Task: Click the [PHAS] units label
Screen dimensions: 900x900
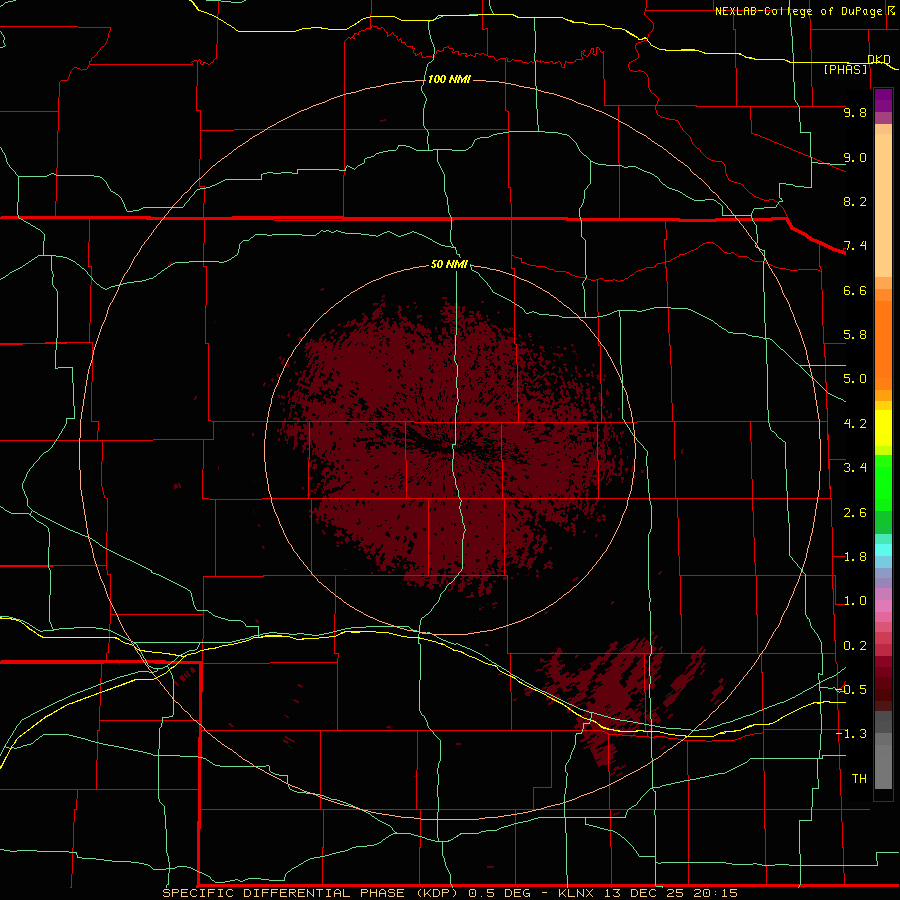Action: (845, 70)
